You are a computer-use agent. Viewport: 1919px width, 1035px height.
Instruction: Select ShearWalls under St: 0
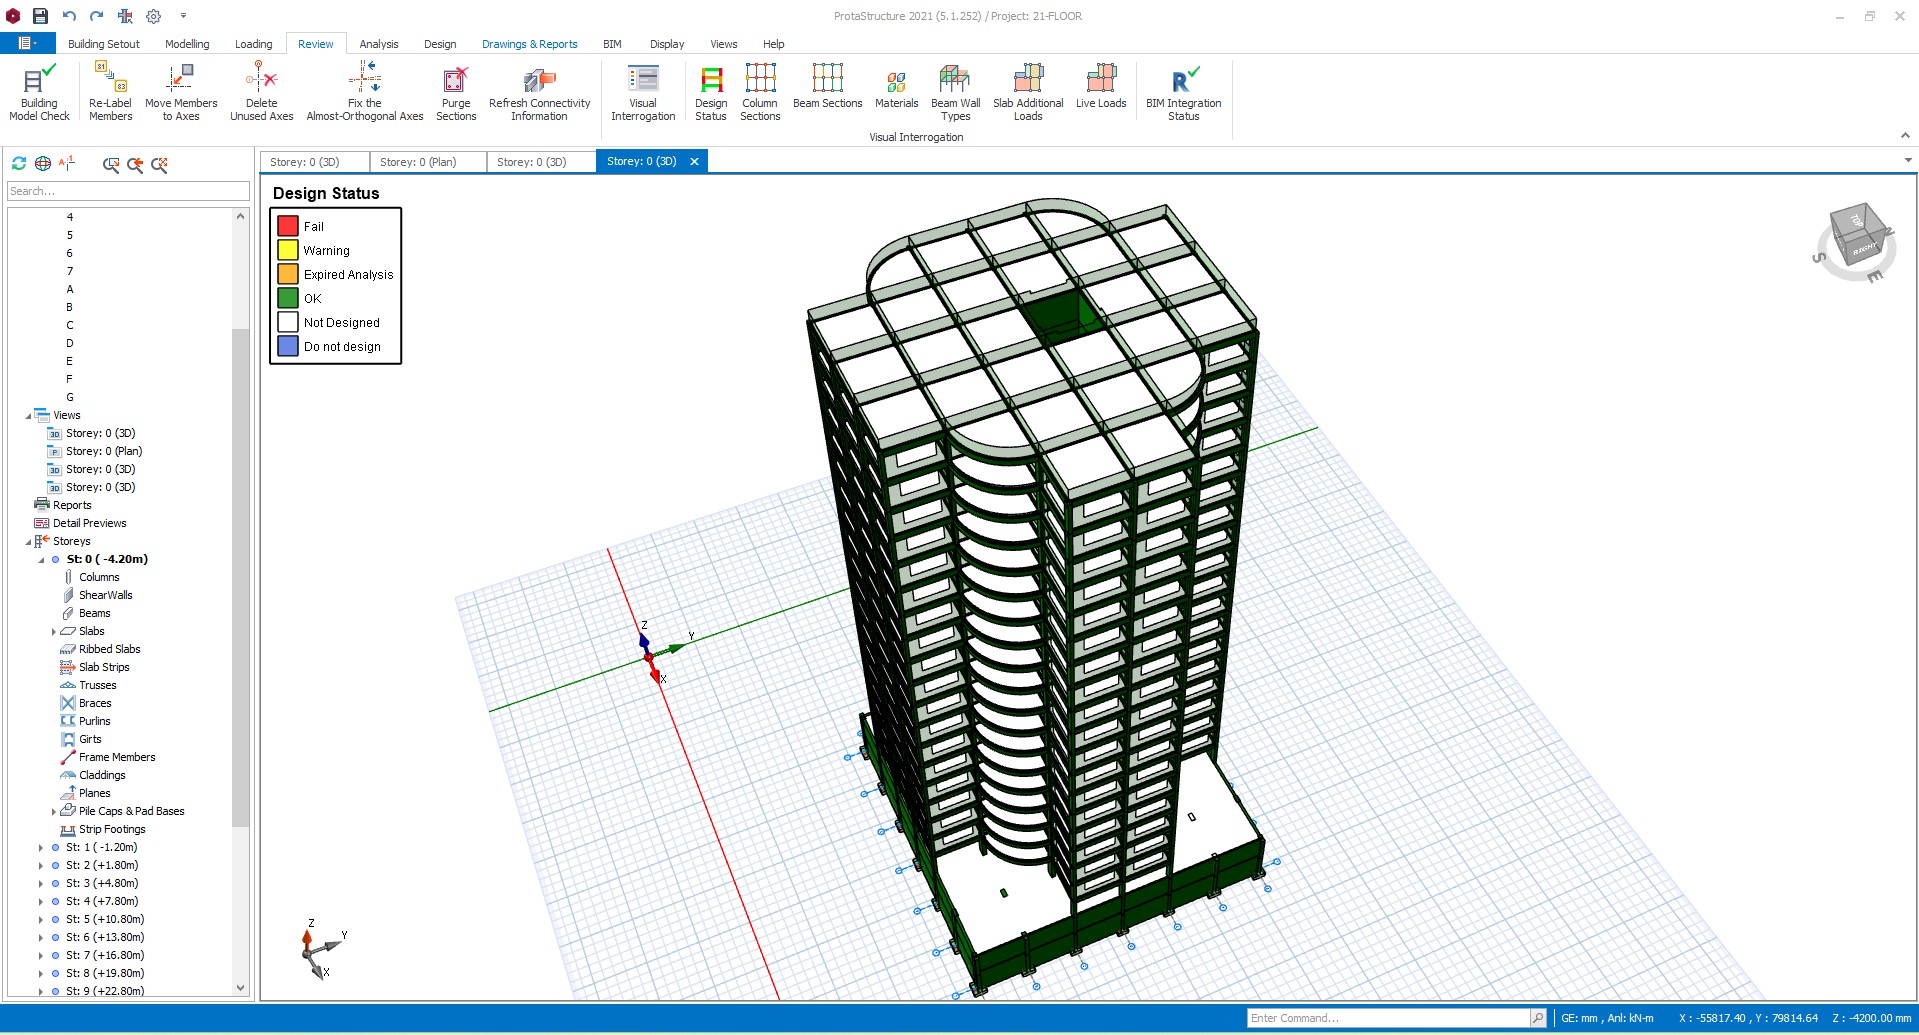point(106,596)
